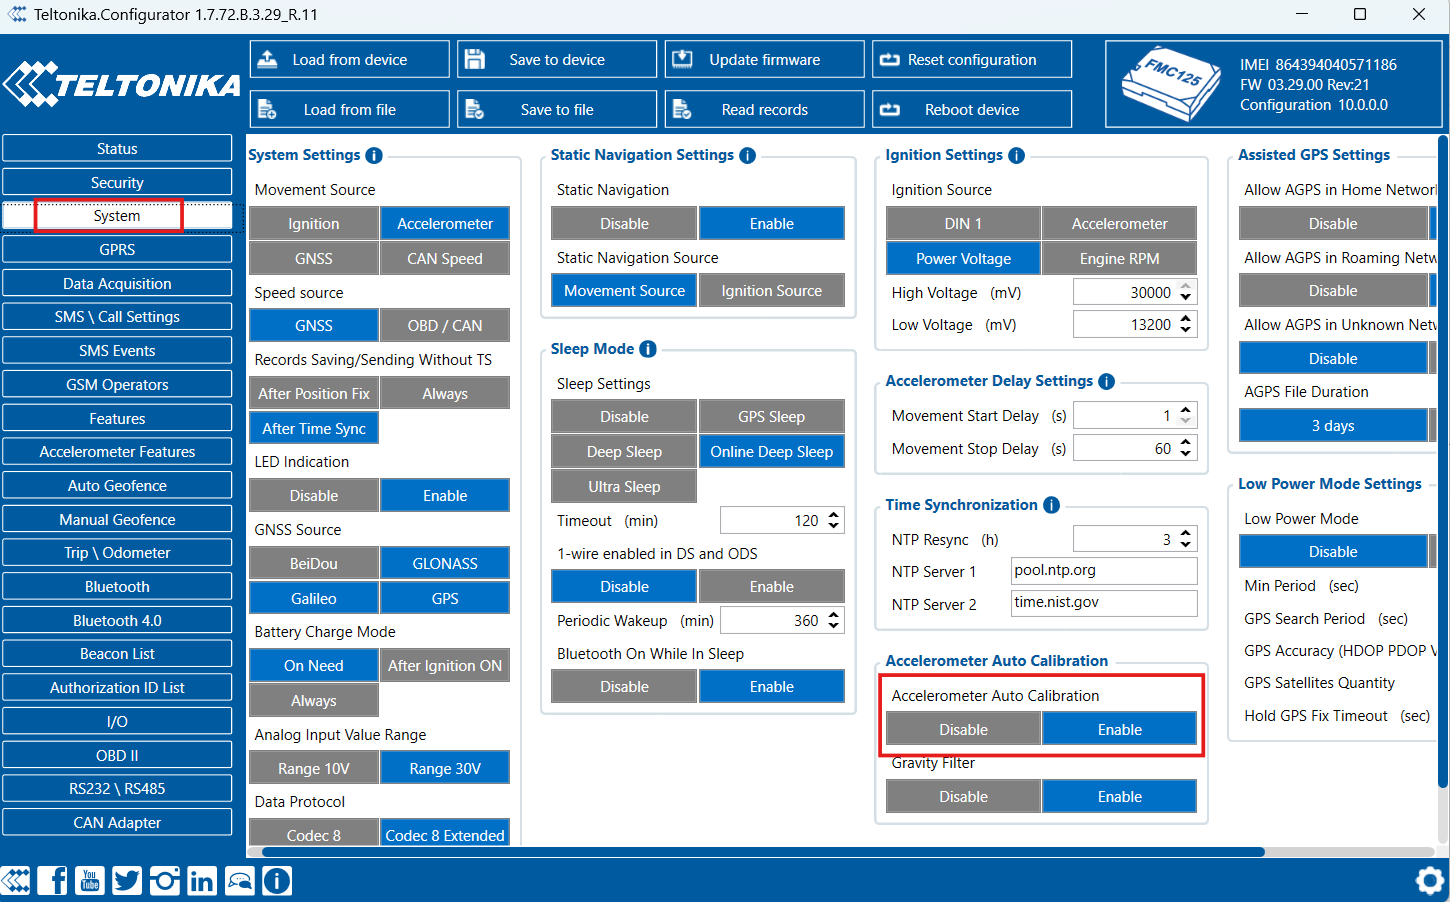
Task: Open the GPRS settings tab
Action: click(117, 250)
